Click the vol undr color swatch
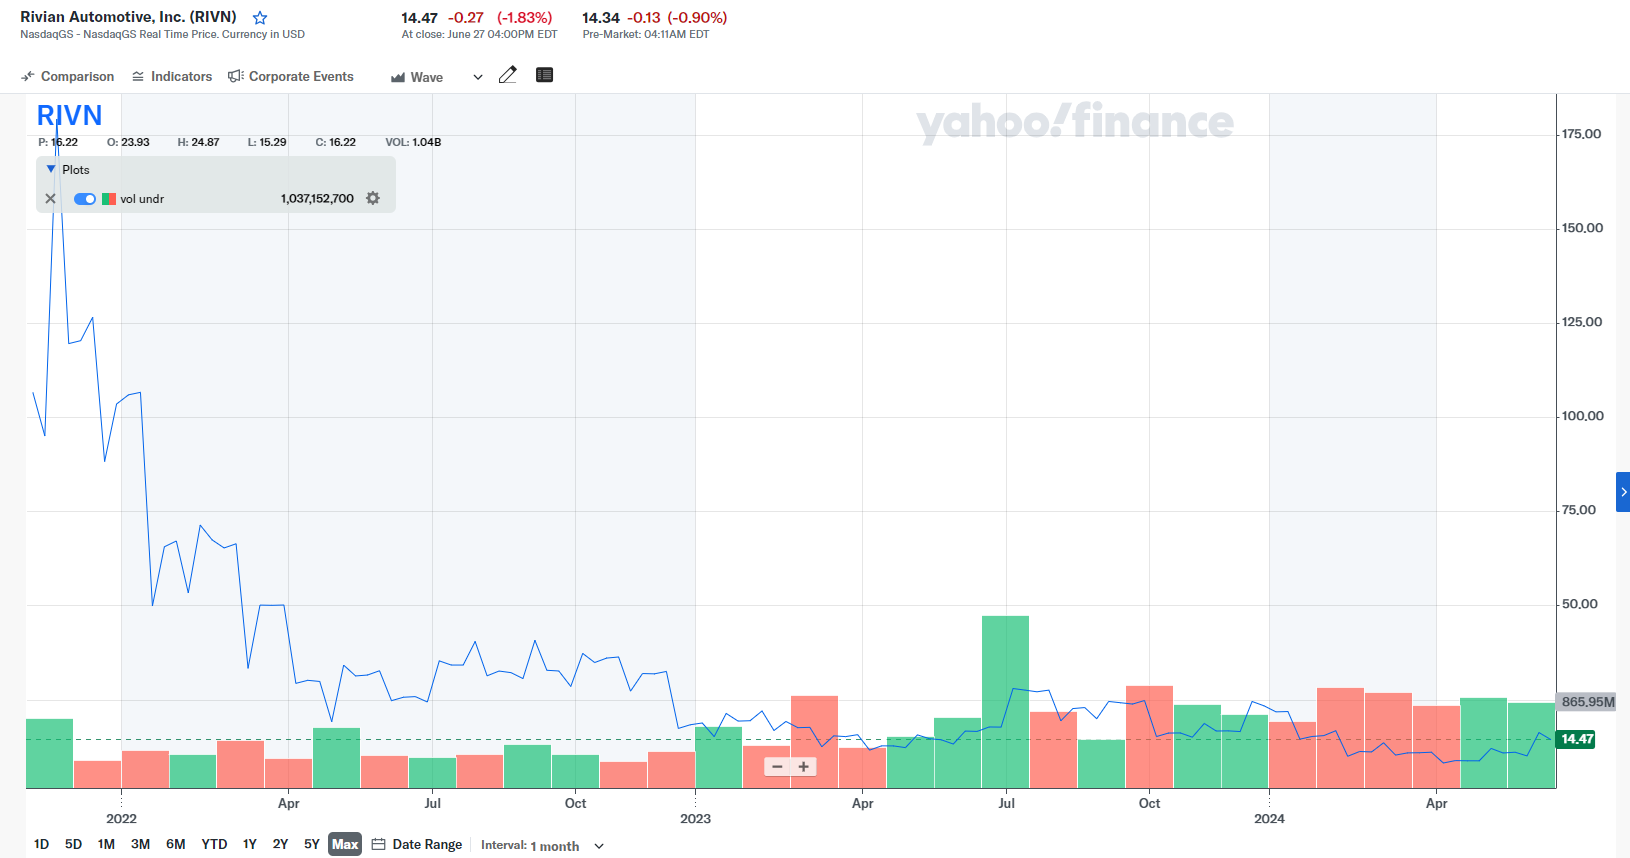 [109, 199]
